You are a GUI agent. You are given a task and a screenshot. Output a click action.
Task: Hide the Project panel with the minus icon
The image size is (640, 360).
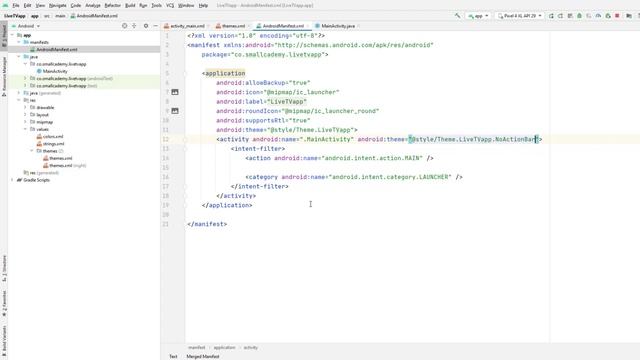(x=156, y=26)
